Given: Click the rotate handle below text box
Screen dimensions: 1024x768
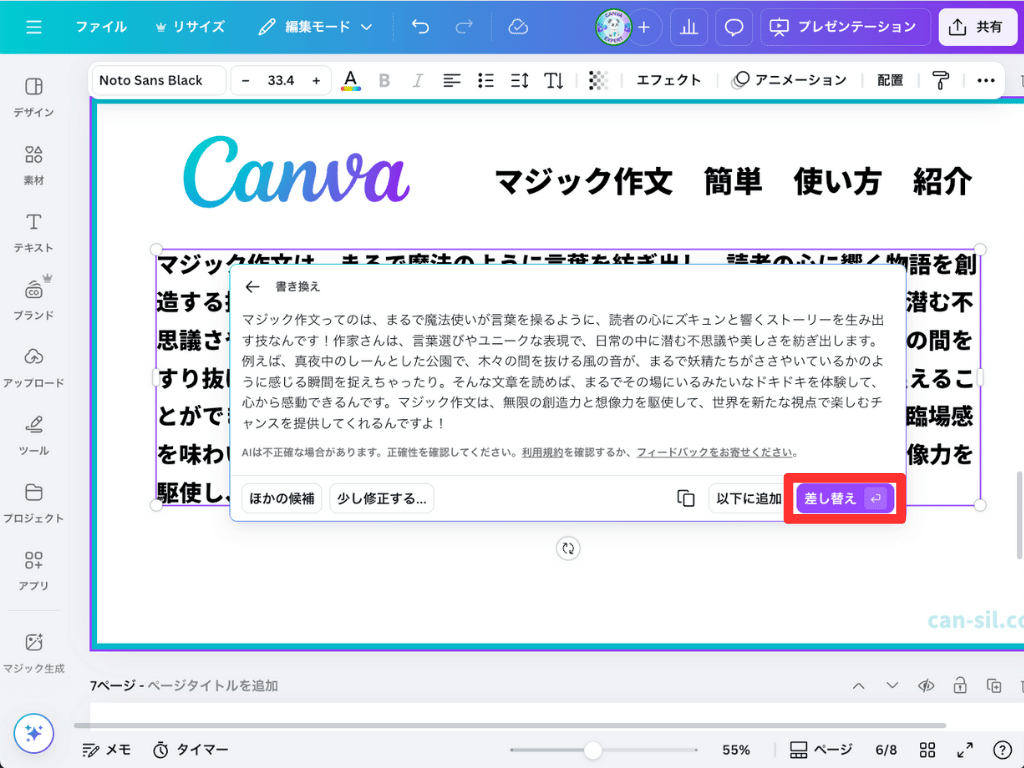Looking at the screenshot, I should click(568, 549).
